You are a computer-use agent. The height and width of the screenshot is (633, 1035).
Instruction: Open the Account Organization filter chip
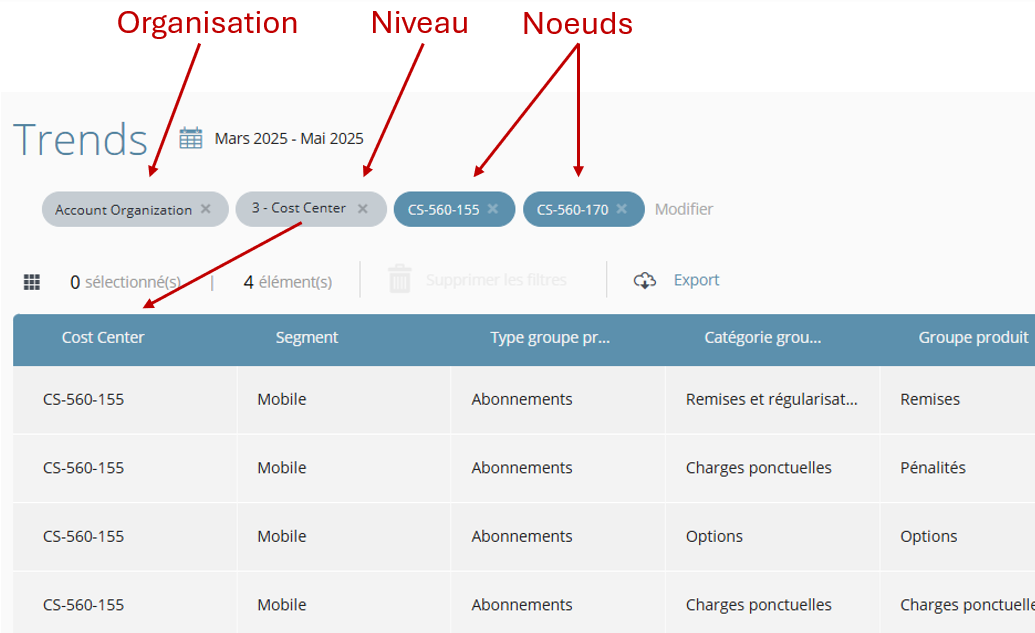pyautogui.click(x=123, y=210)
